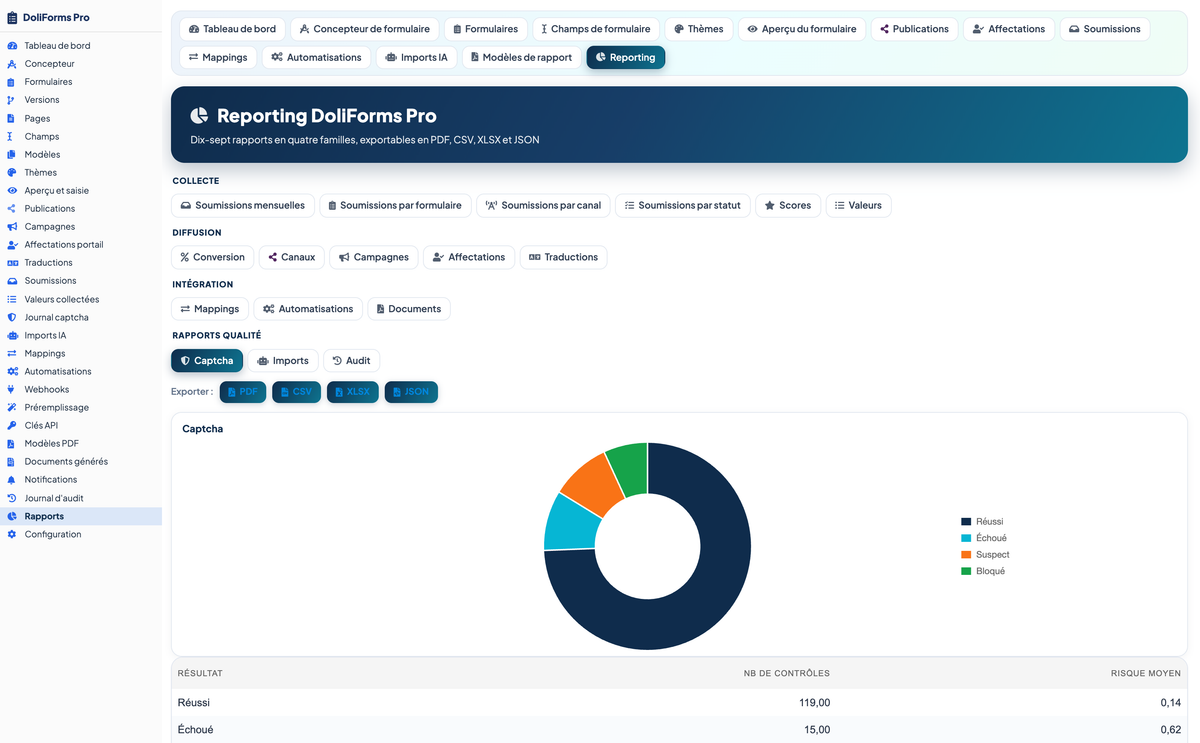1200x743 pixels.
Task: Click the Clés API key icon
Action: coord(12,425)
